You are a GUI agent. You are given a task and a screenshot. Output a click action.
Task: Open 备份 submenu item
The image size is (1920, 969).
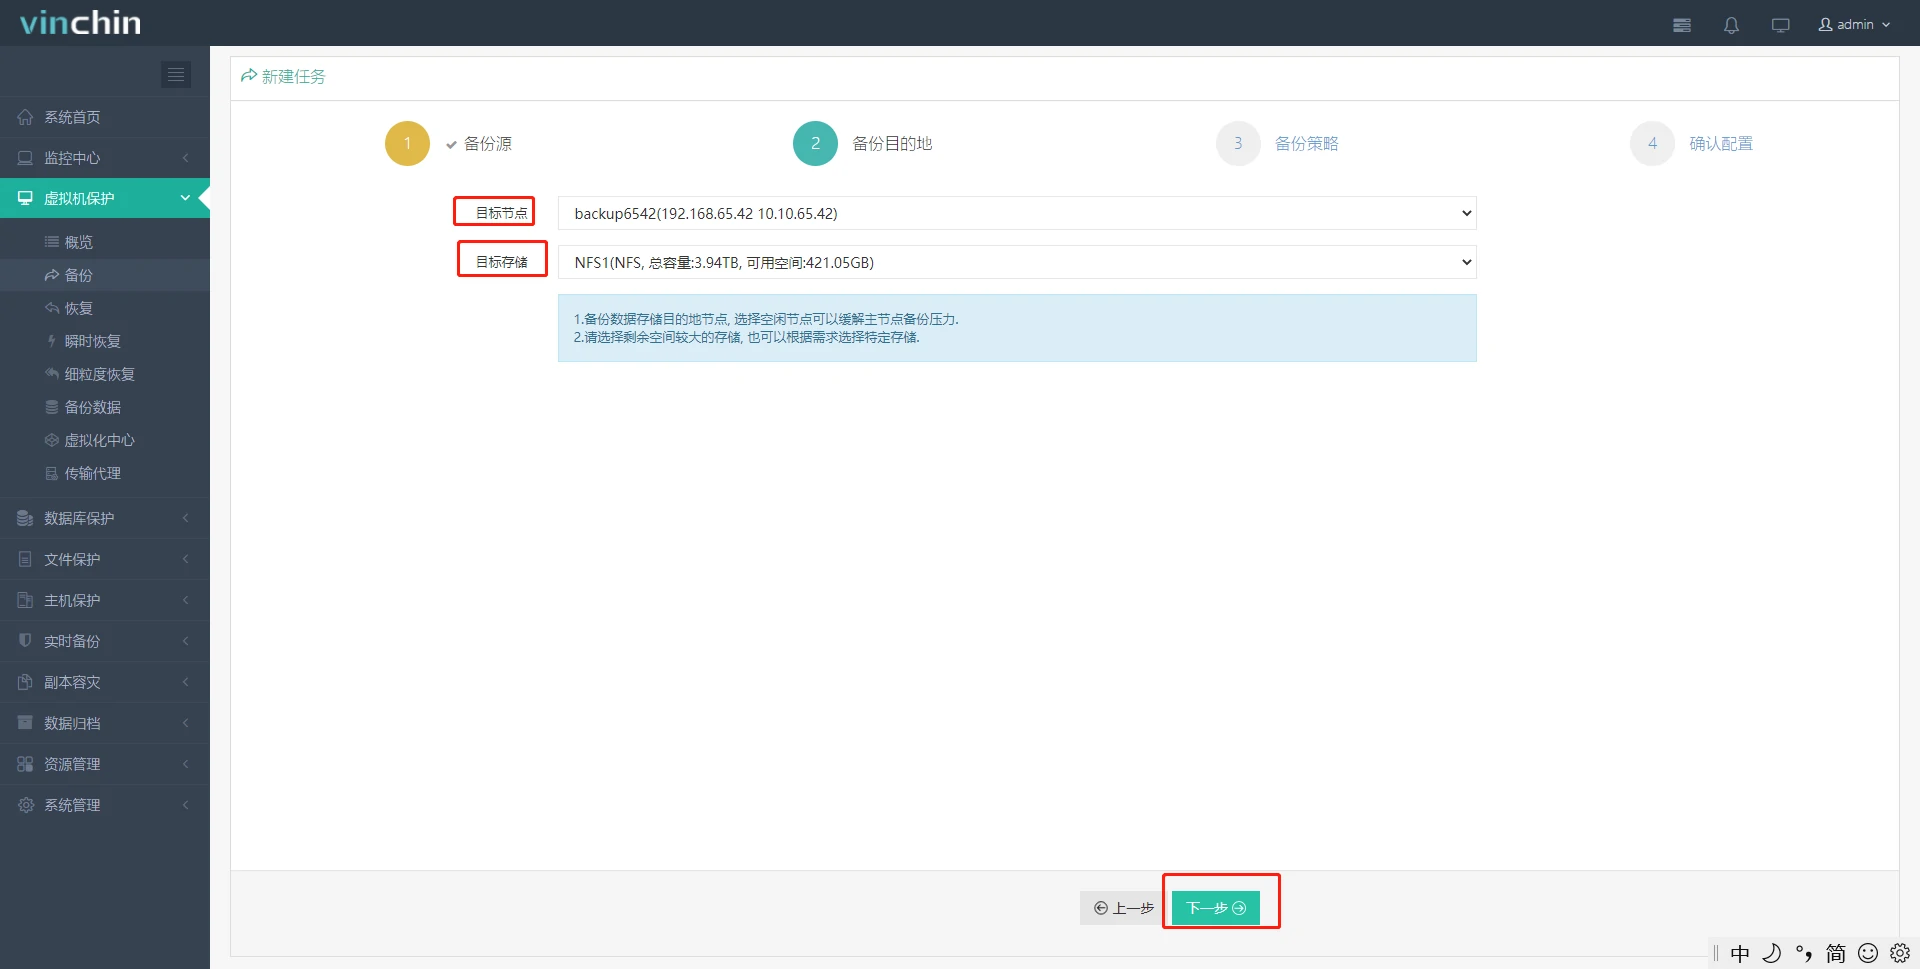[105, 275]
